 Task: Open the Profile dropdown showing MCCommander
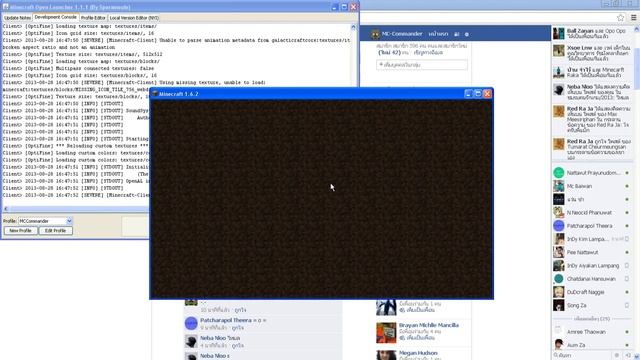(x=45, y=221)
